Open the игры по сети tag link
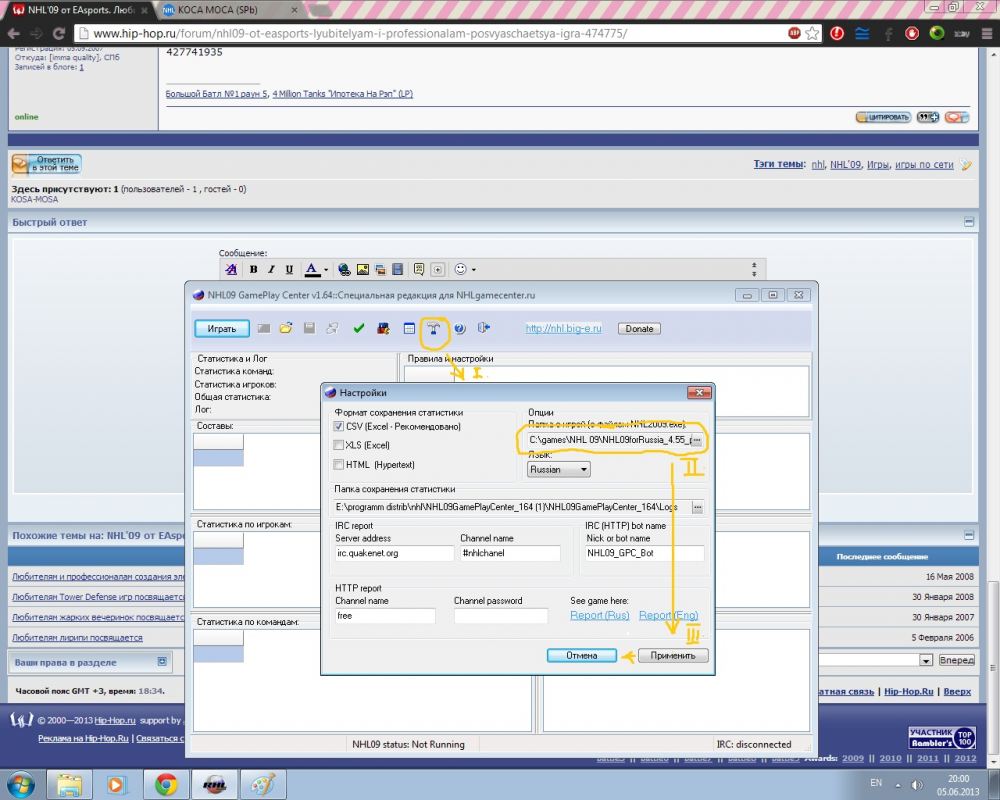Image resolution: width=1000 pixels, height=800 pixels. coord(924,165)
